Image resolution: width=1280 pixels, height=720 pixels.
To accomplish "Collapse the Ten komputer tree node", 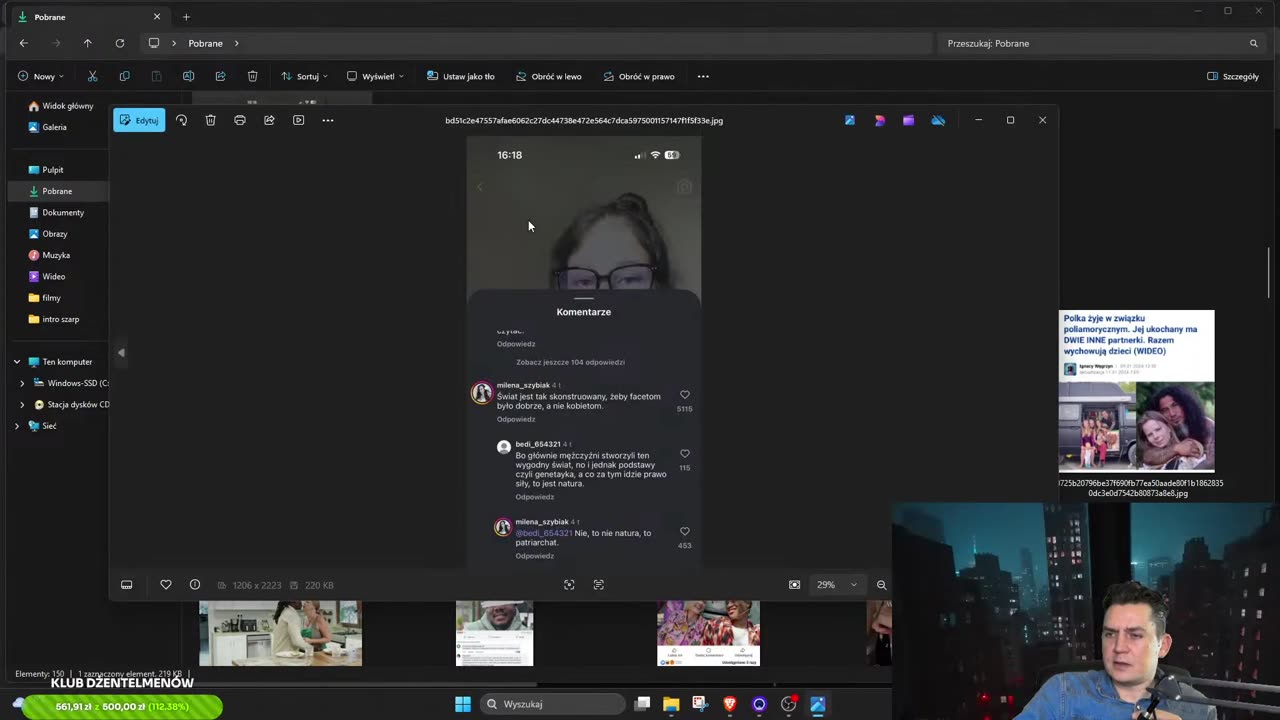I will tap(17, 362).
